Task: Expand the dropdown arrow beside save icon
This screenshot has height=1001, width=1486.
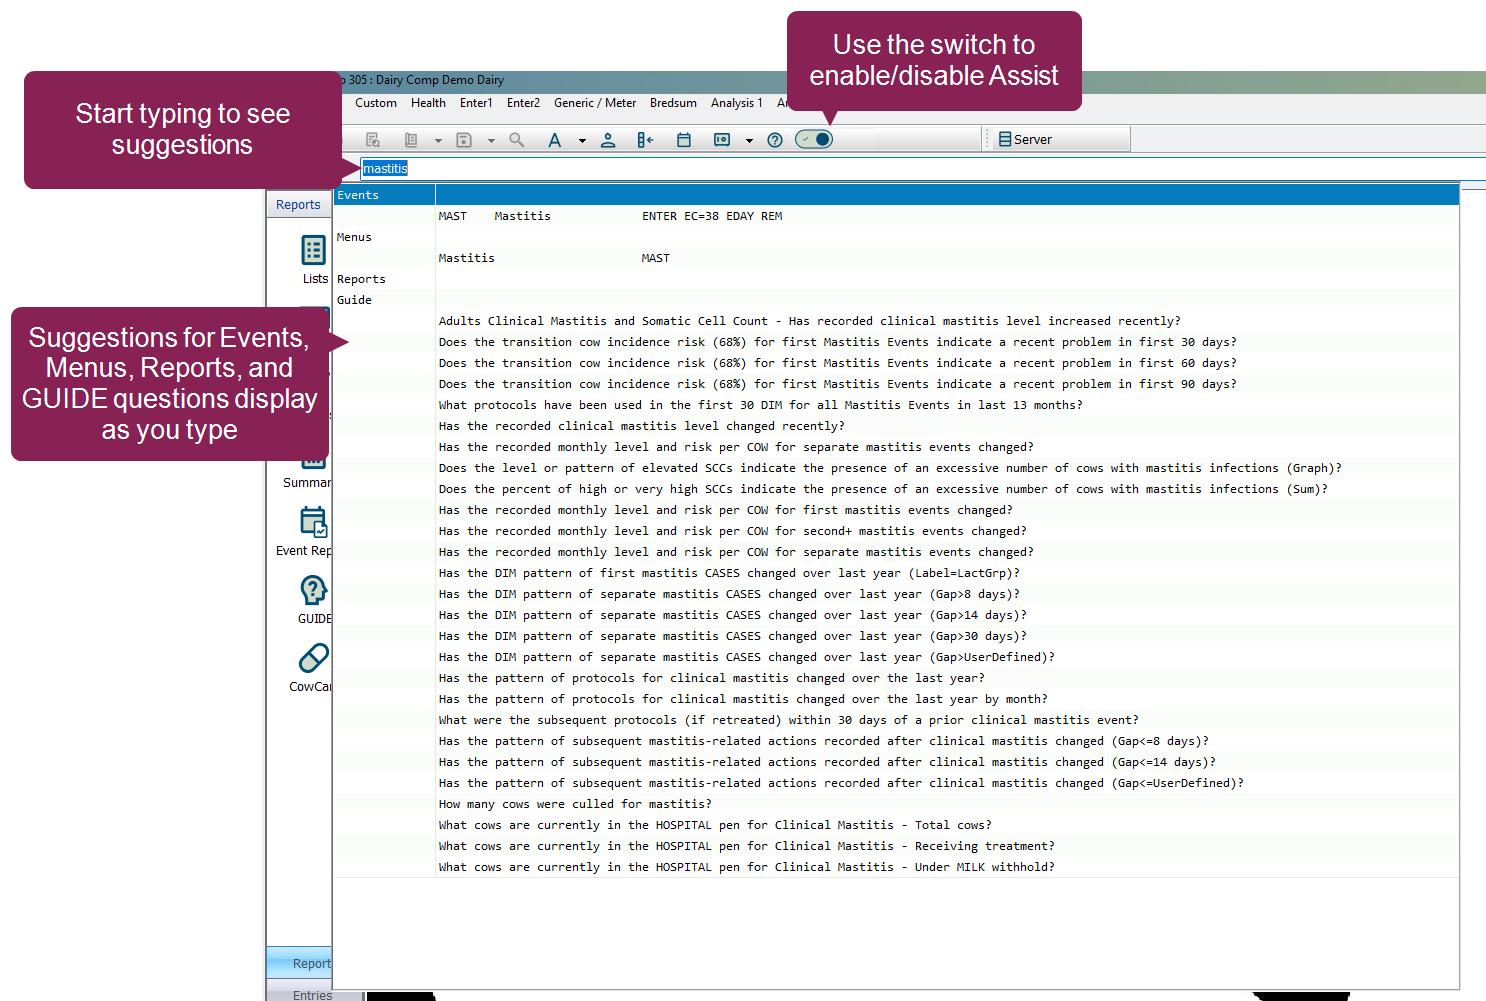Action: (491, 141)
